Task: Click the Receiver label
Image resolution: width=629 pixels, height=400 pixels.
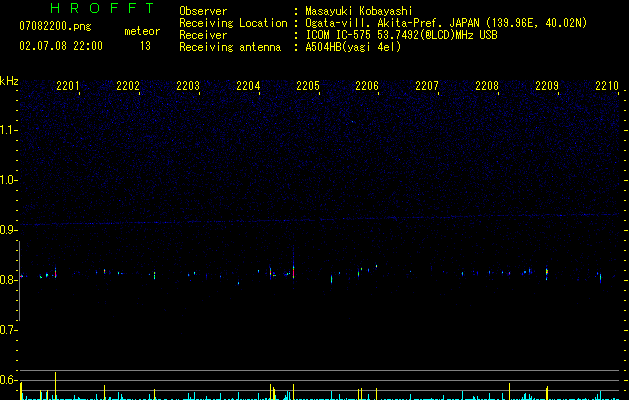Action: (203, 35)
